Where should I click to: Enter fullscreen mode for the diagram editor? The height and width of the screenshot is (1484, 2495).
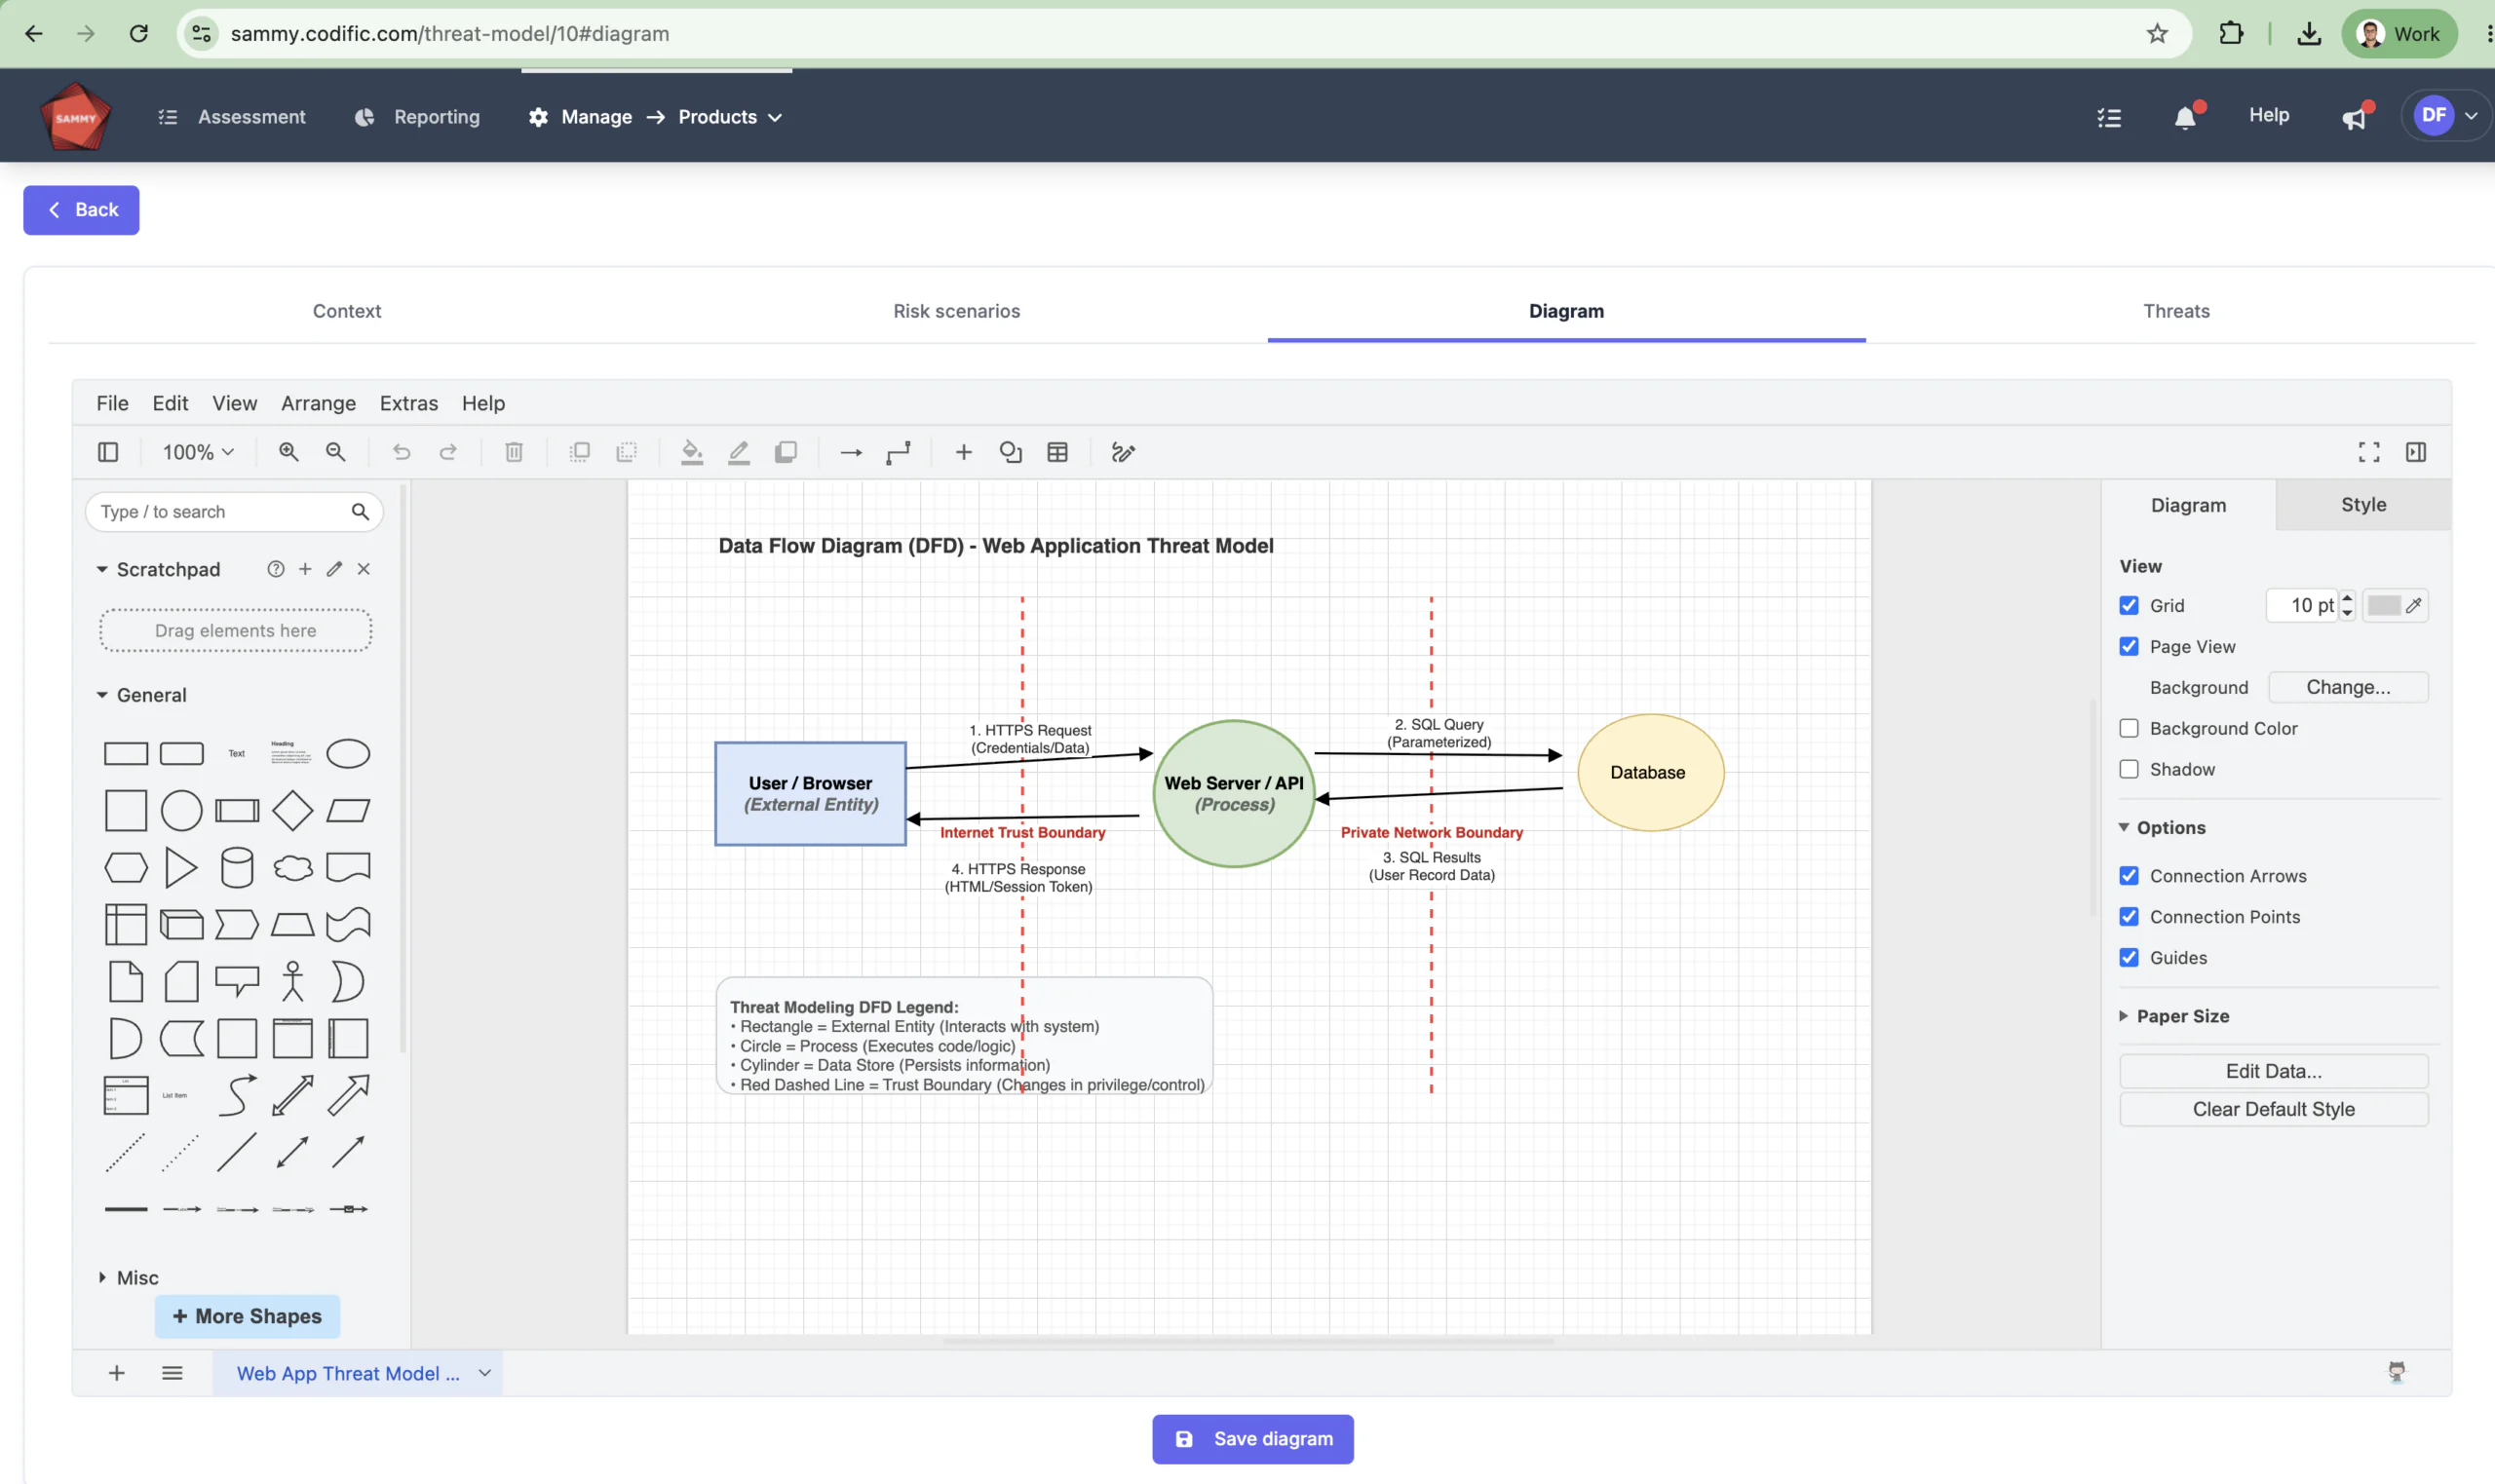coord(2369,452)
